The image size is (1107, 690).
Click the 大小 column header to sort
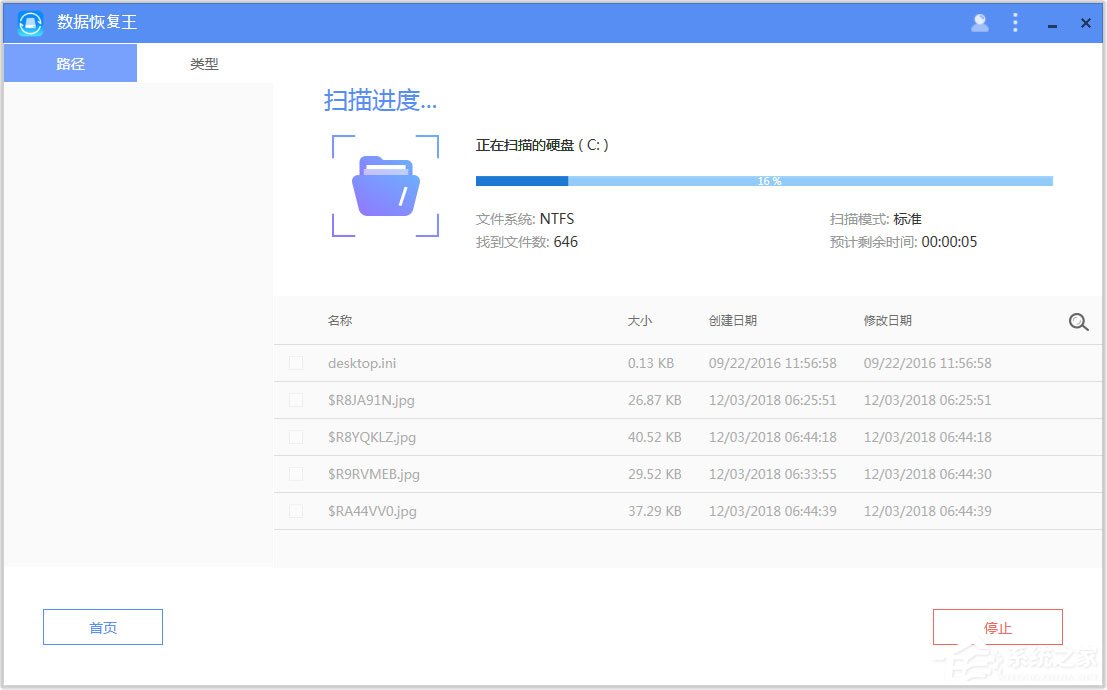tap(639, 321)
